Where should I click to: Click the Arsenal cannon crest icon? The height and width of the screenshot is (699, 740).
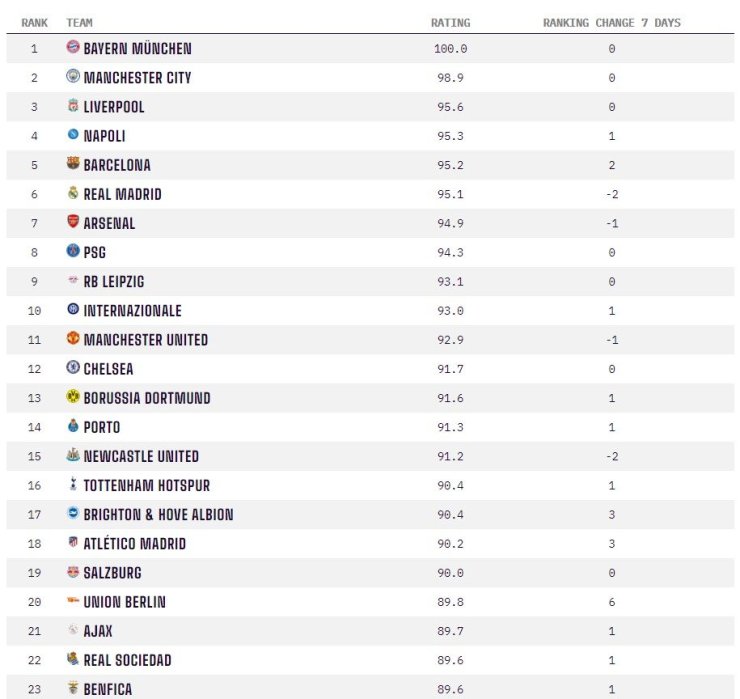[x=73, y=221]
